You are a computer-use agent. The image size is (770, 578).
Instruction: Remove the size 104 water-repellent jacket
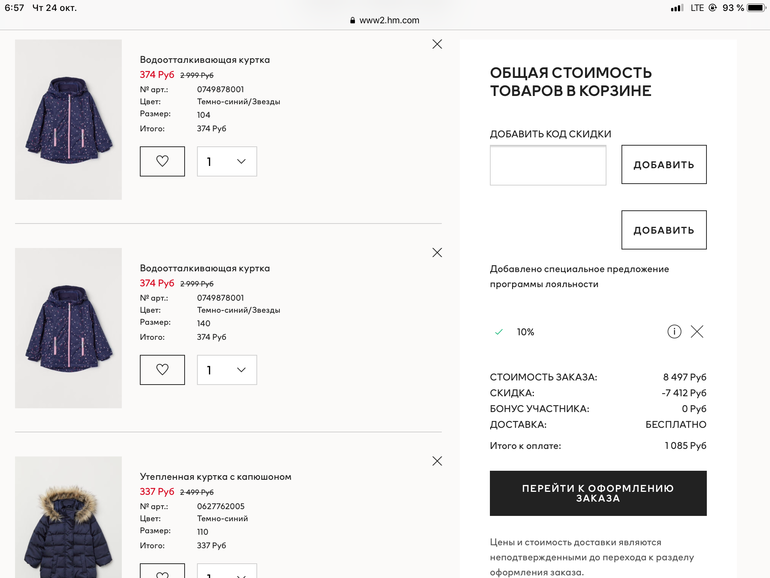tap(437, 44)
